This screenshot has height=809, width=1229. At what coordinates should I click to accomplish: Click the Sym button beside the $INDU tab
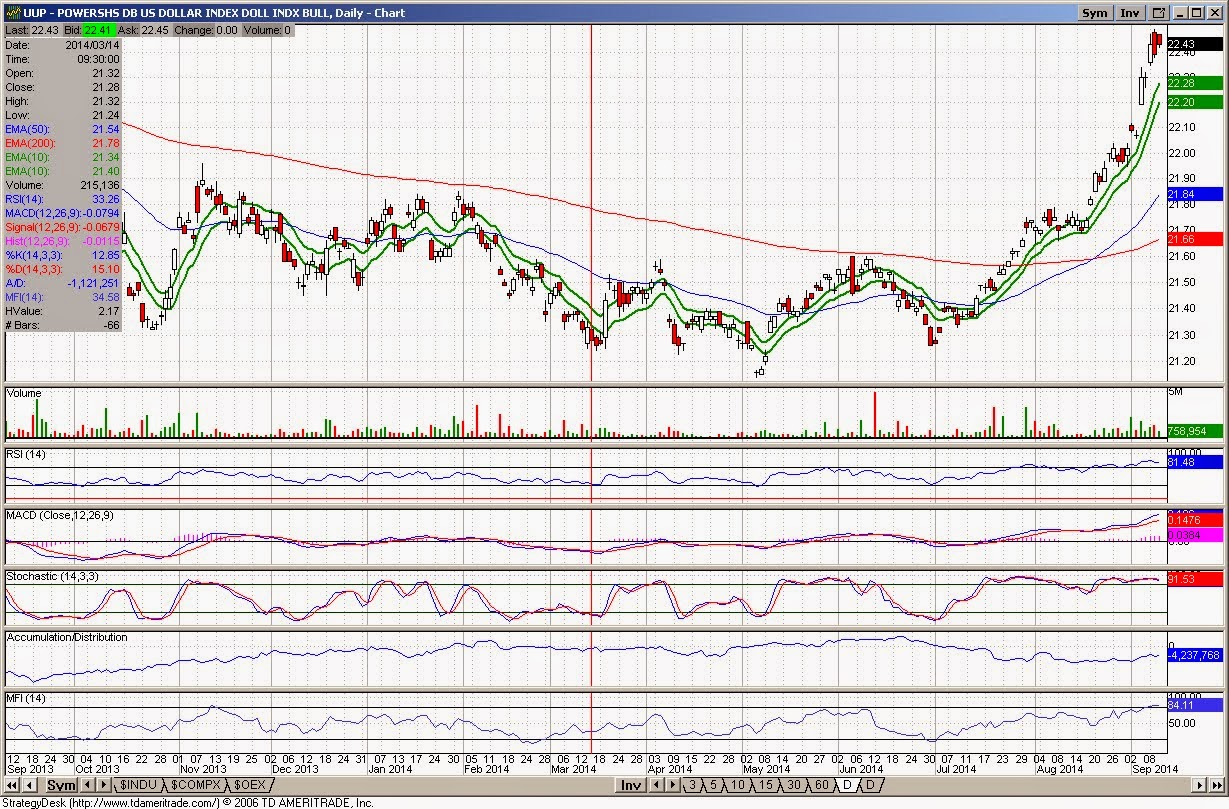(61, 785)
